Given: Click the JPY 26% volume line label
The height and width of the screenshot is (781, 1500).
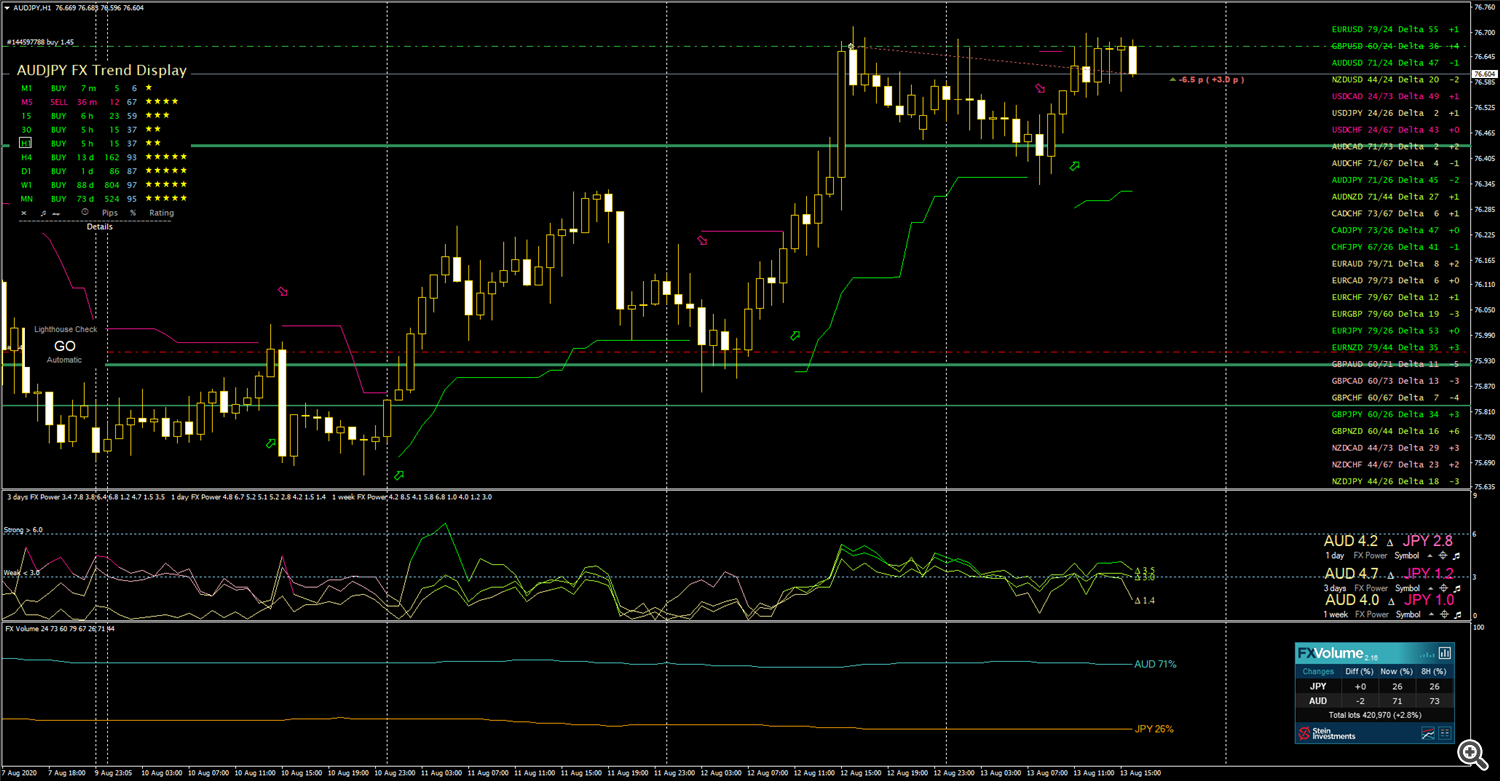Looking at the screenshot, I should tap(1154, 729).
